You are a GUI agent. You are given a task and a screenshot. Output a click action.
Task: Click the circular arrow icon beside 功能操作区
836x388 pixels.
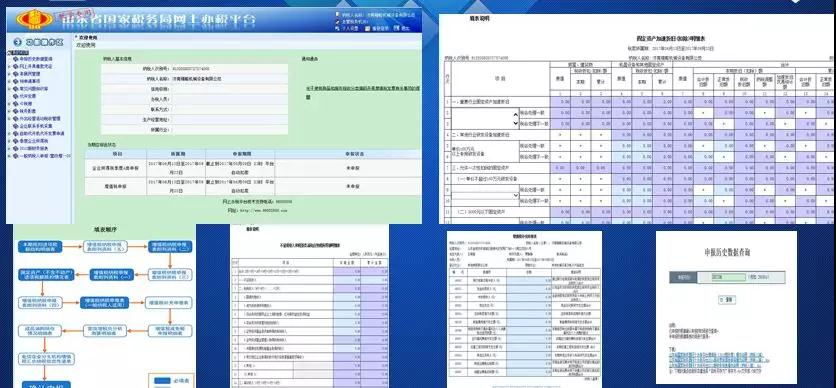tap(18, 42)
